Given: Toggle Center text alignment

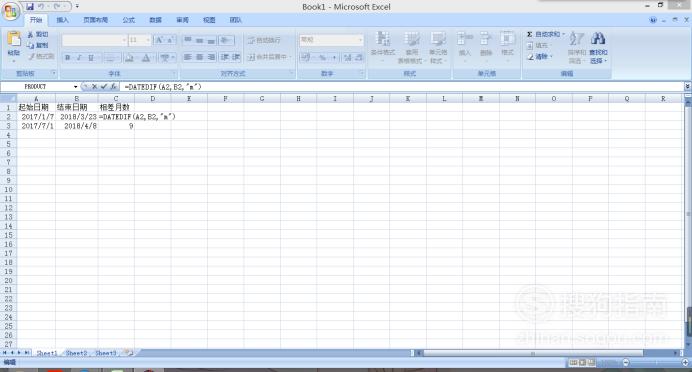Looking at the screenshot, I should click(x=199, y=57).
